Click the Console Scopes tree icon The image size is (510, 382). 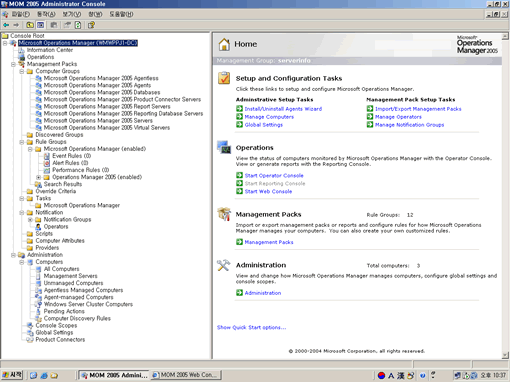pos(30,325)
